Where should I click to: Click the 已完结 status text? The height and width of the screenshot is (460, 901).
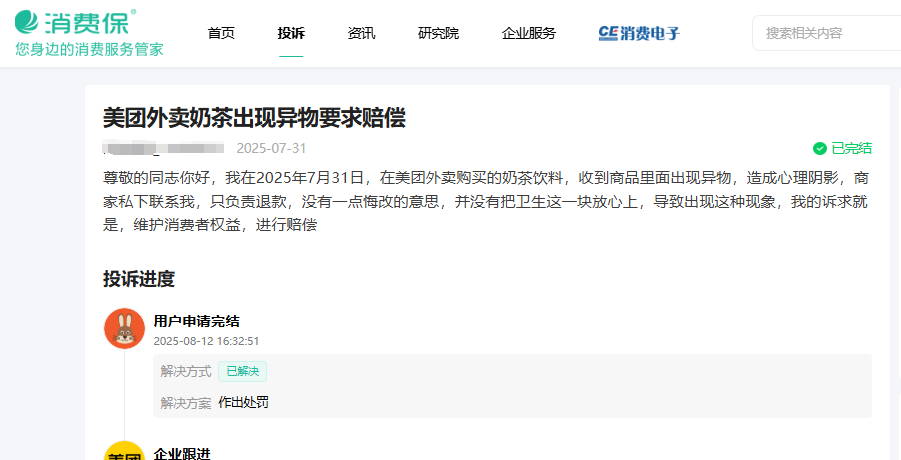pyautogui.click(x=852, y=149)
